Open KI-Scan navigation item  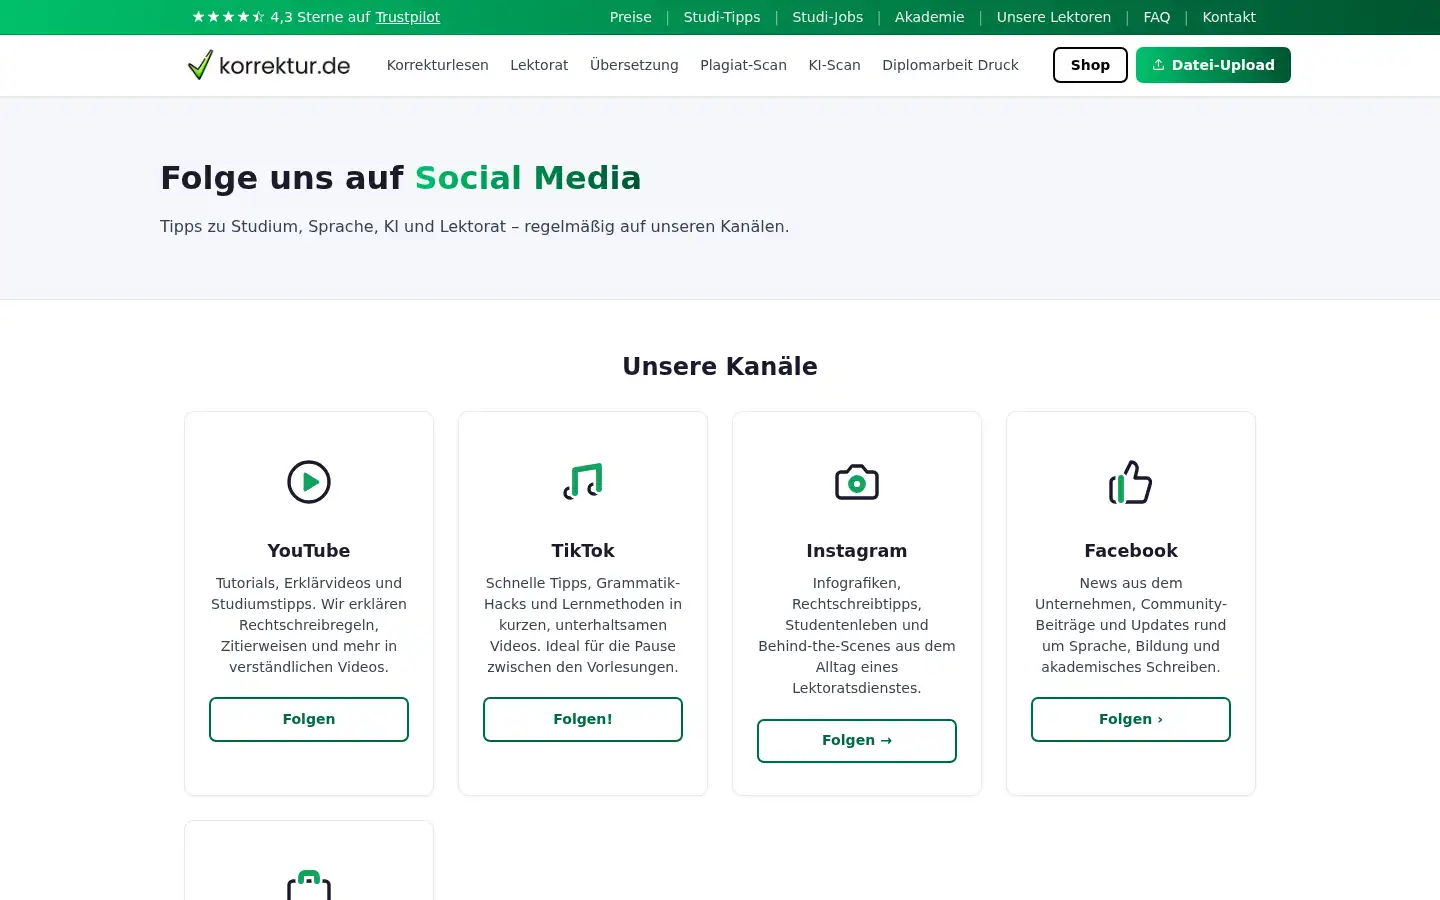(x=835, y=65)
